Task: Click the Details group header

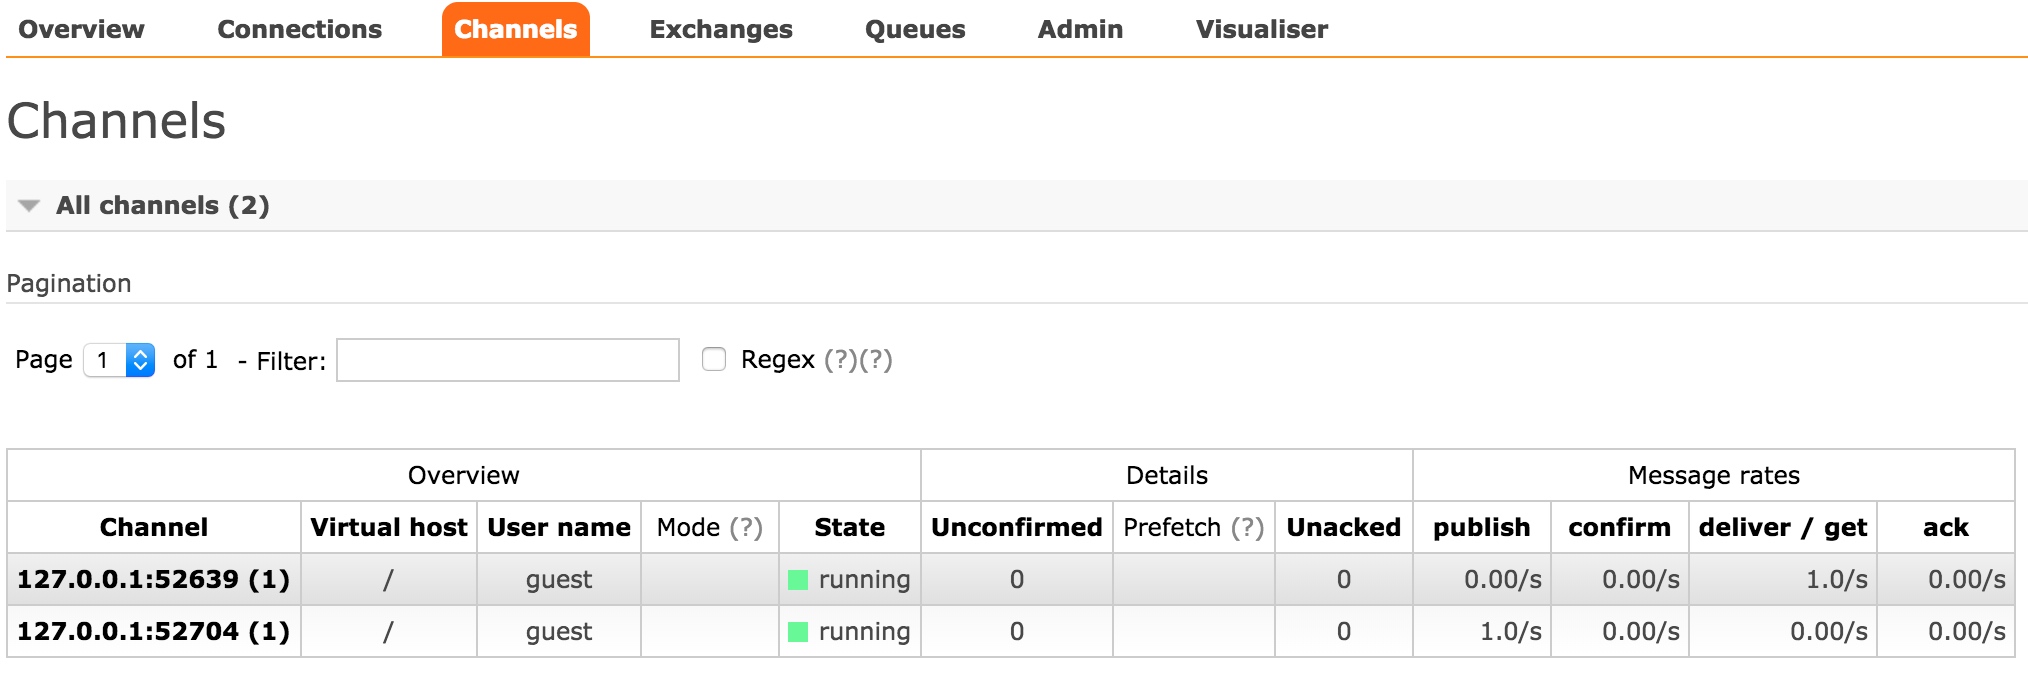Action: 1167,475
